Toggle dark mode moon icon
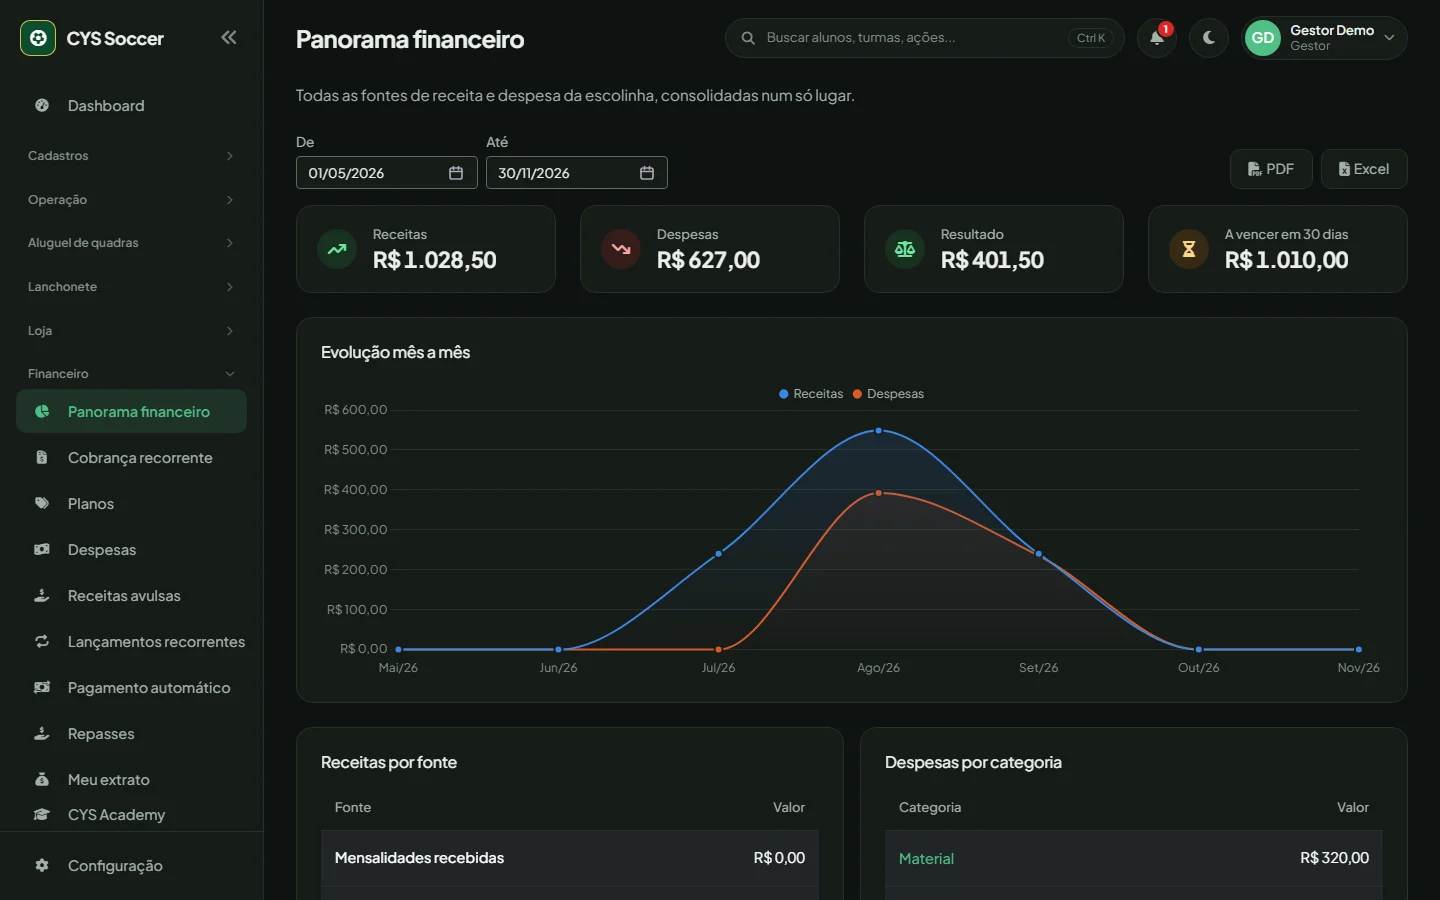1440x900 pixels. click(x=1209, y=38)
